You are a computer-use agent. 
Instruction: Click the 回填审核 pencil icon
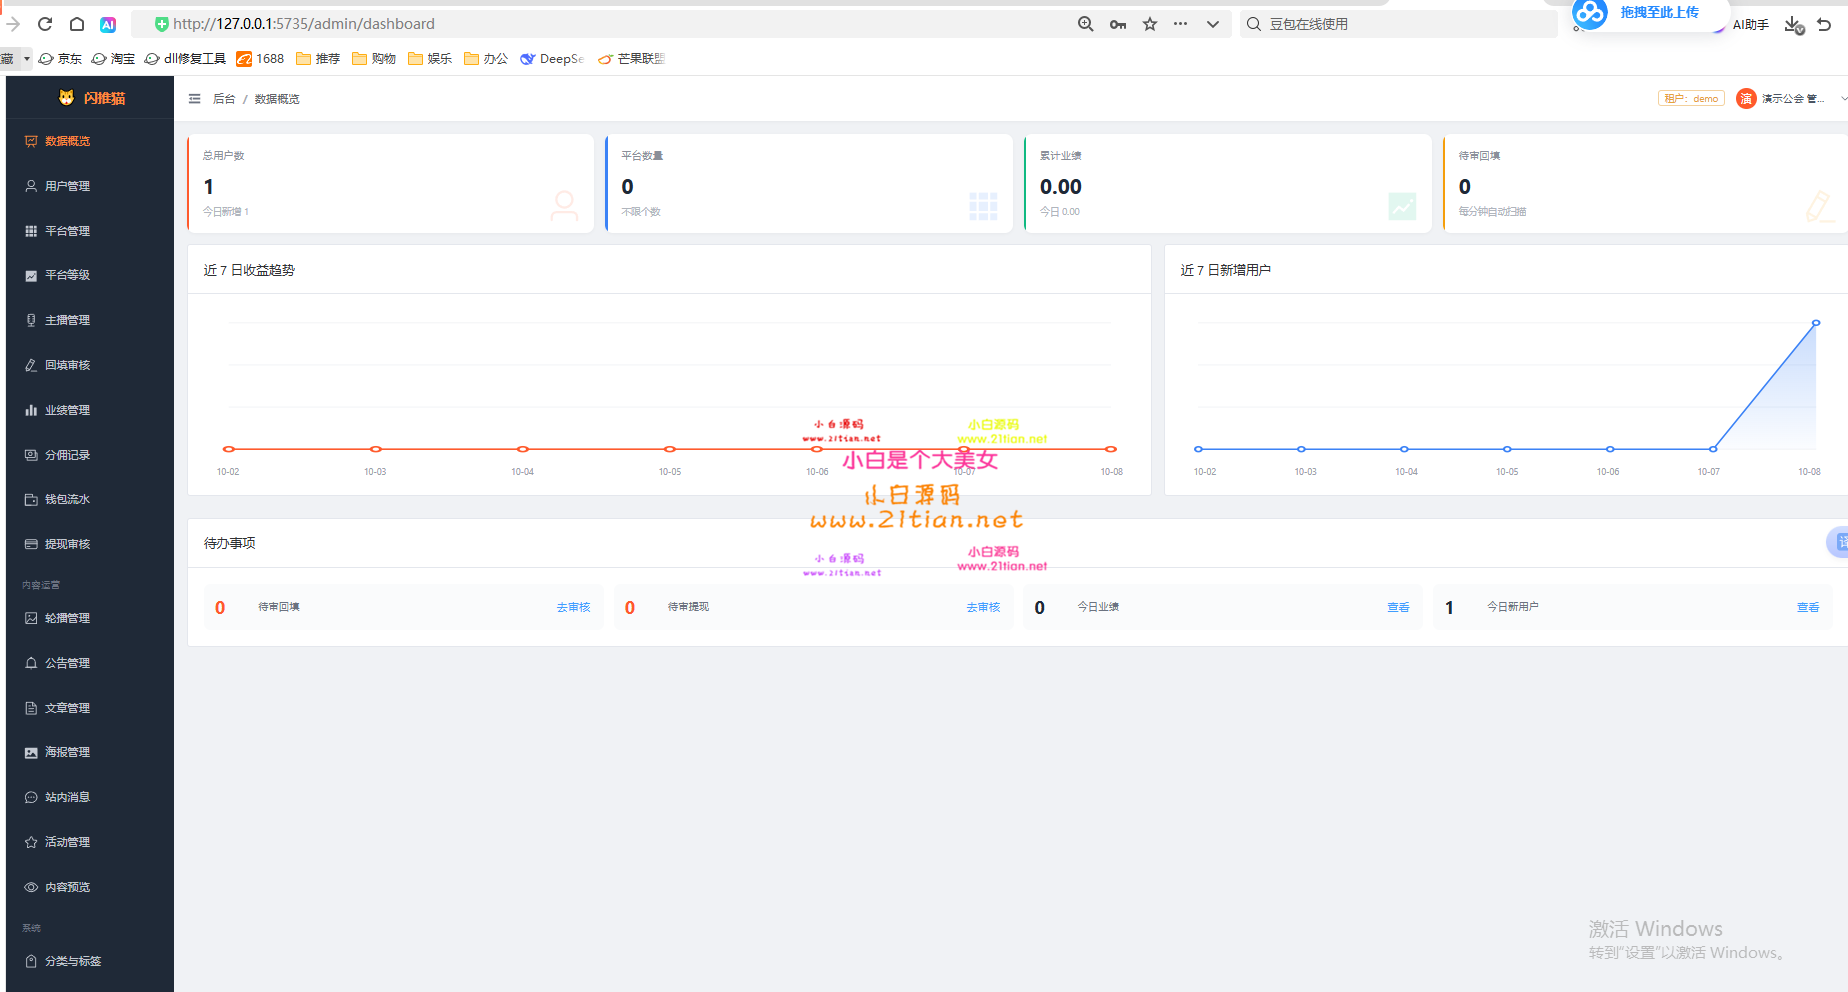31,365
